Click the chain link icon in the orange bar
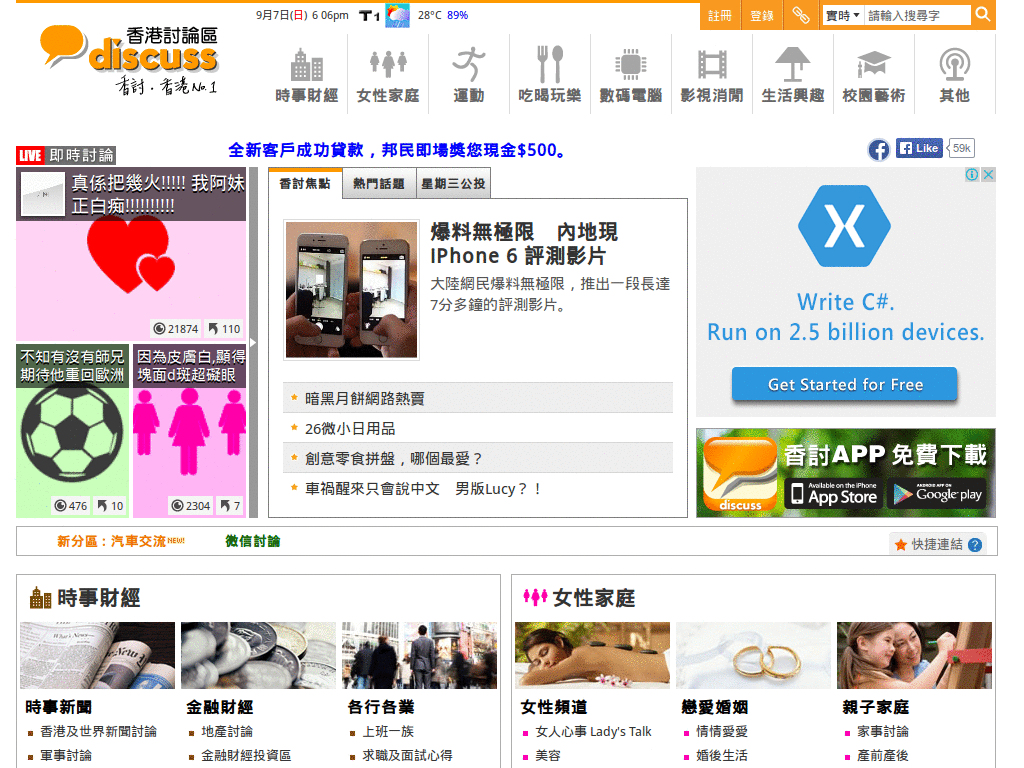The image size is (1024, 768). 801,16
